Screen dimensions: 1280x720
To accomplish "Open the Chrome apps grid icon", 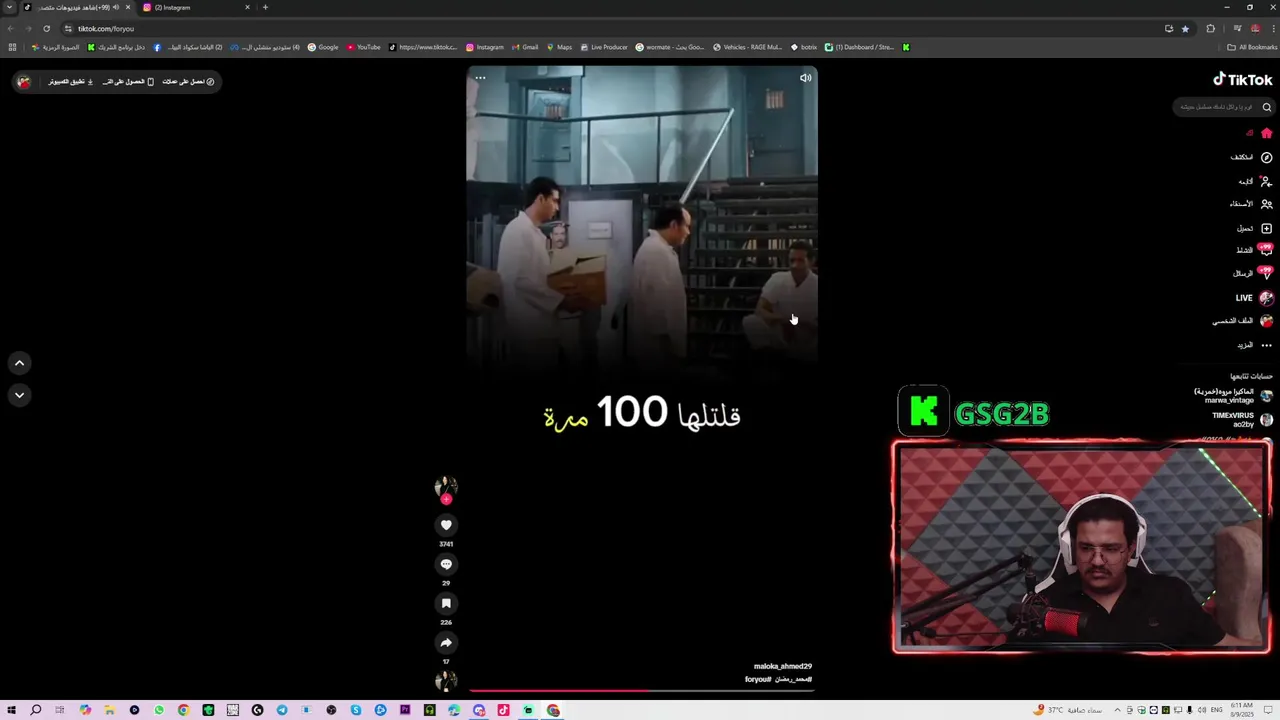I will (12, 47).
